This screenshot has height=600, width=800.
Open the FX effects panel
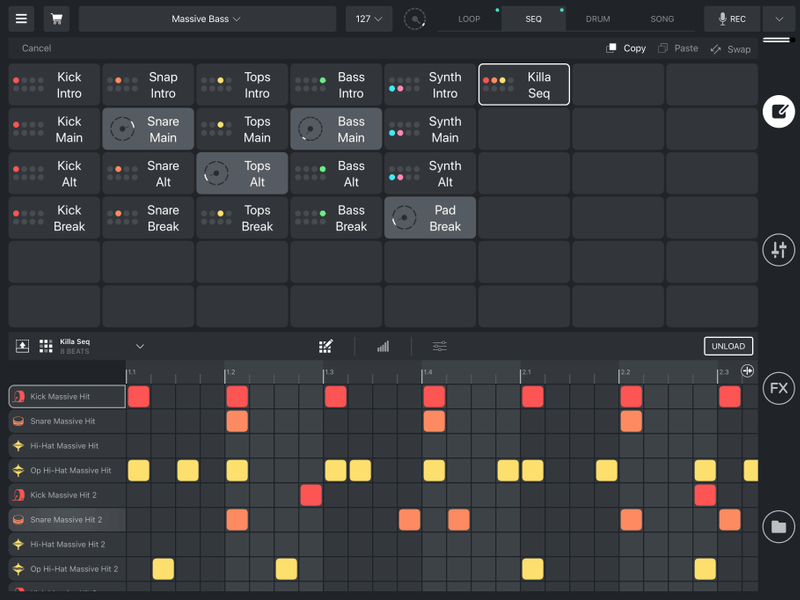779,388
